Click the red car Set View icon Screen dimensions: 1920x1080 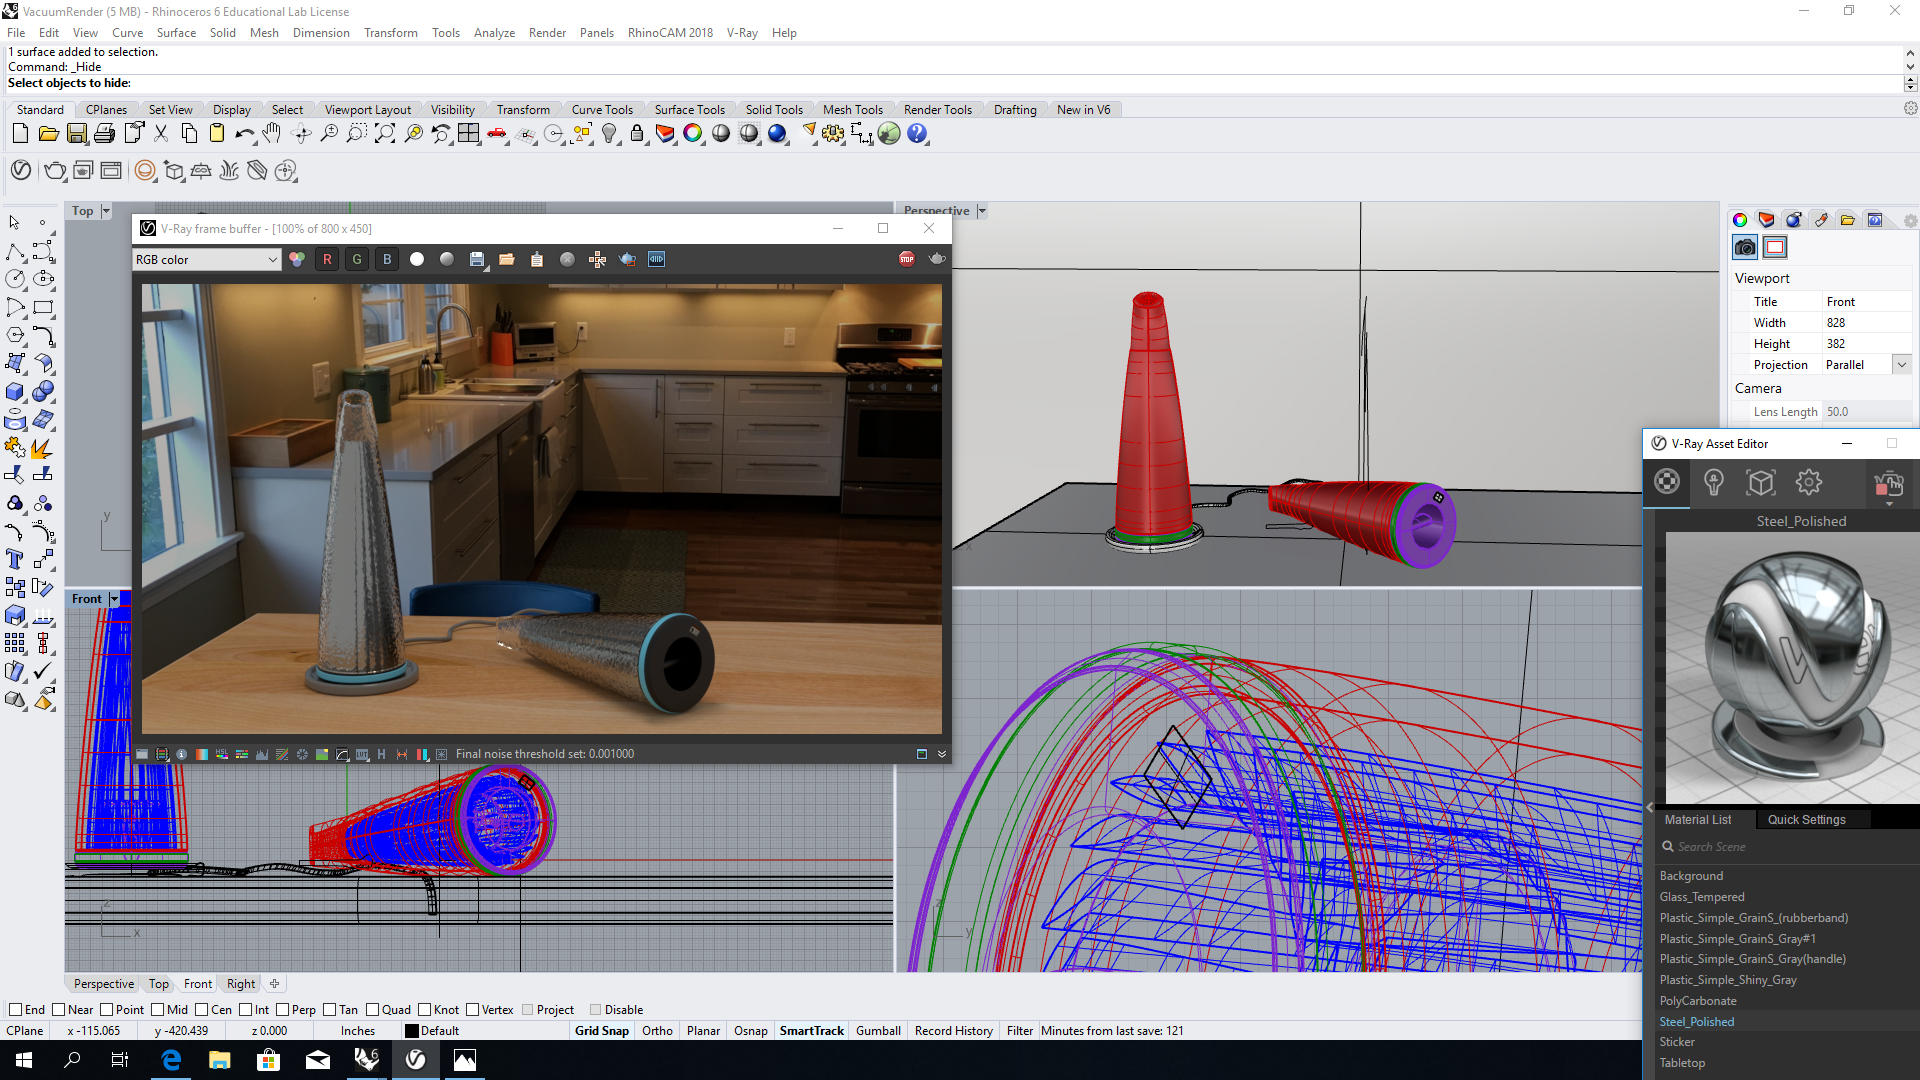point(497,134)
